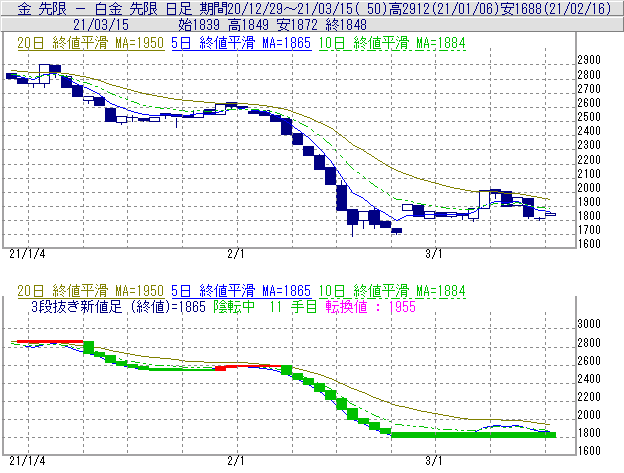This screenshot has height=473, width=624.
Task: Click the 3/1 date label under the upper chart
Action: [x=433, y=254]
